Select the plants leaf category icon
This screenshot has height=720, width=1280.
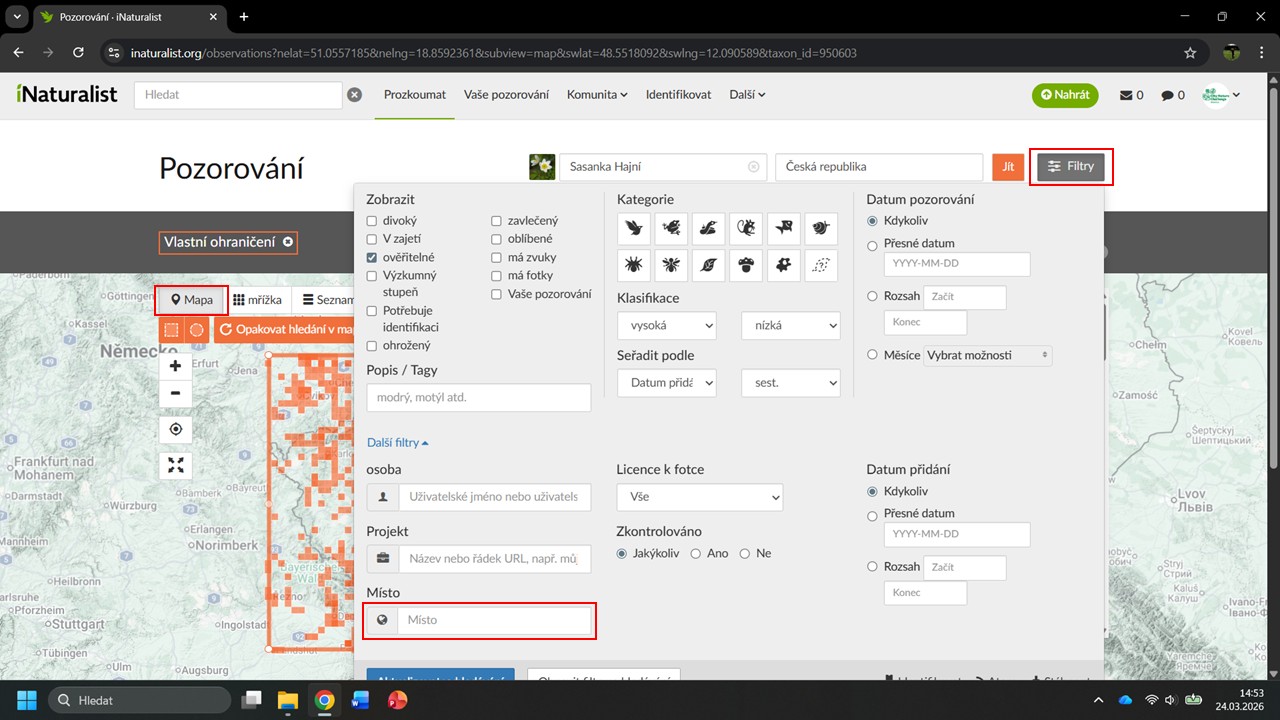pos(708,266)
